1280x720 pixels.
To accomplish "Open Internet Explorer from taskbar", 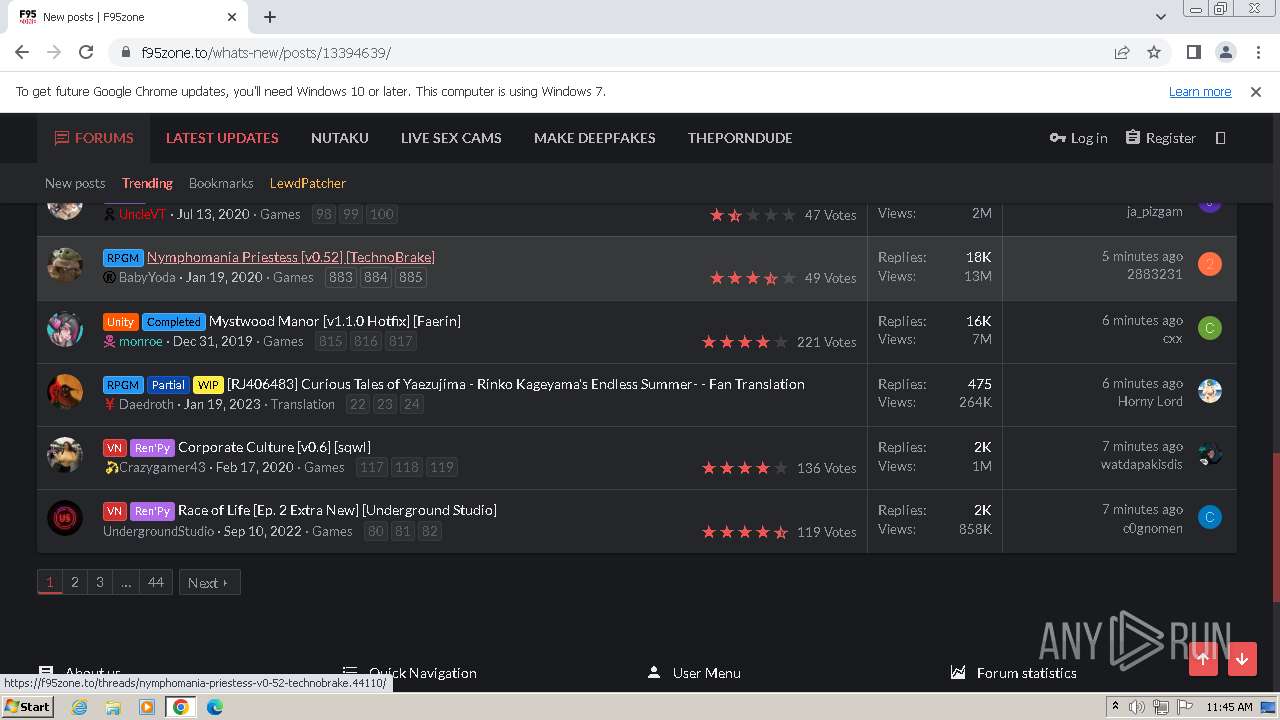I will pyautogui.click(x=79, y=707).
